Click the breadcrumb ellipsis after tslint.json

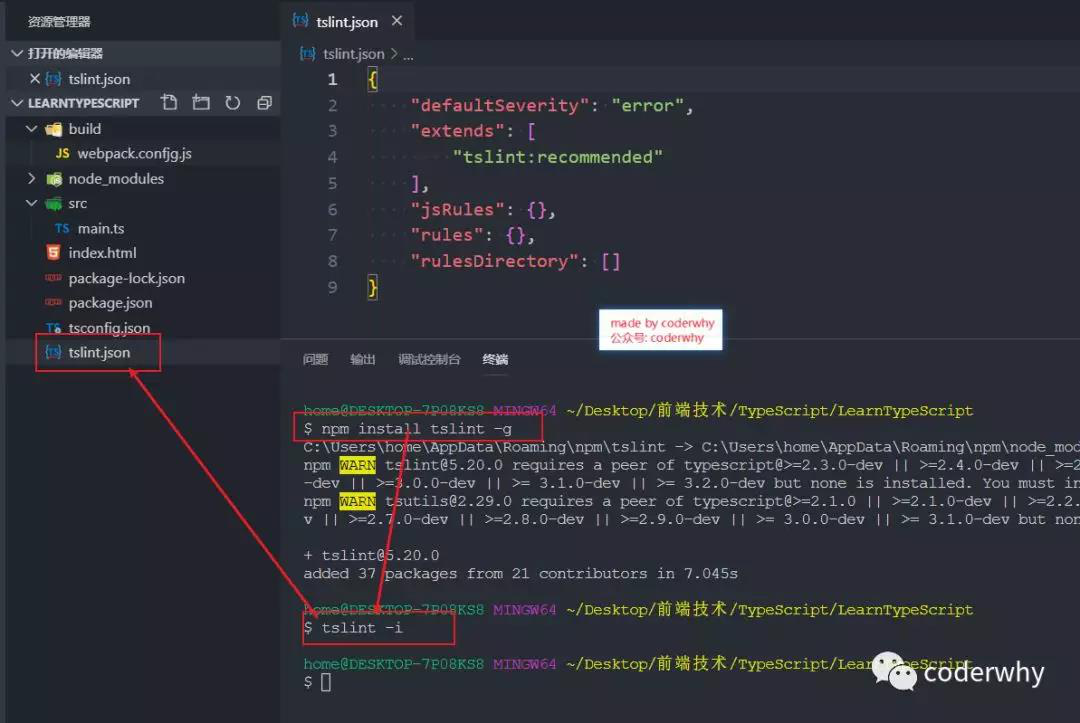pos(408,55)
